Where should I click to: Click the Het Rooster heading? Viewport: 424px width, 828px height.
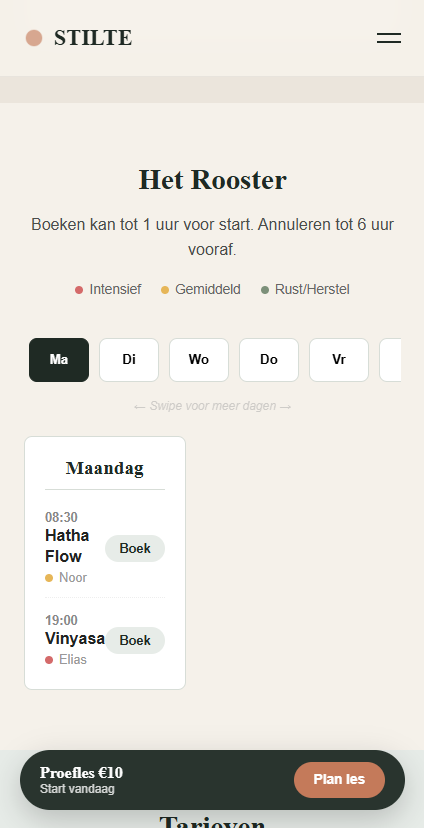coord(212,180)
